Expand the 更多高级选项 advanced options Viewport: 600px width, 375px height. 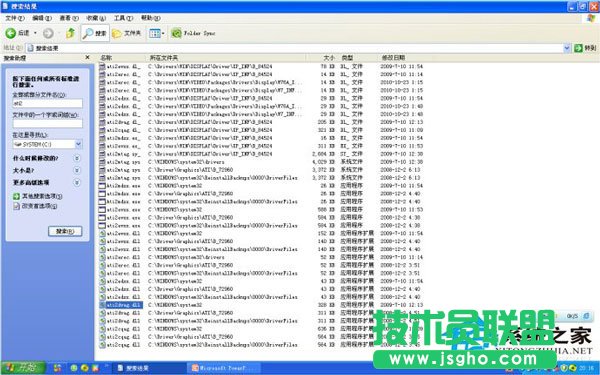(77, 183)
